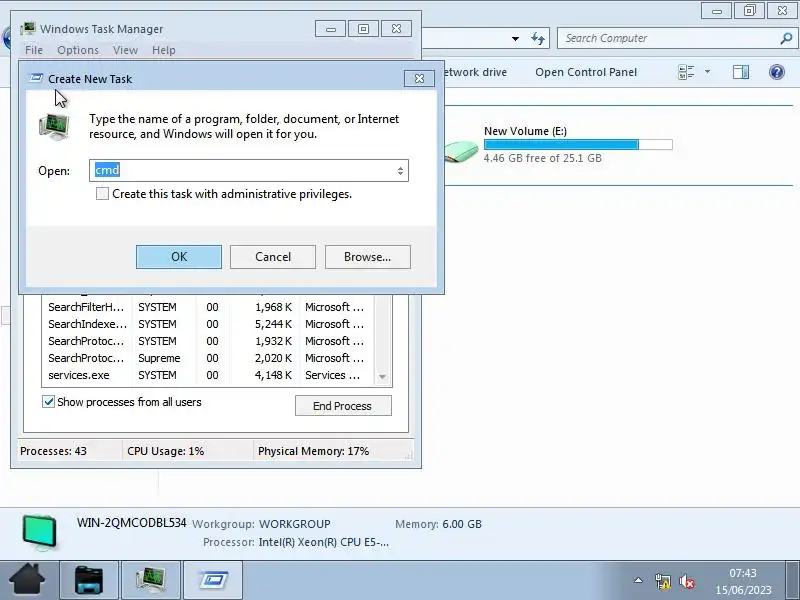This screenshot has height=600, width=800.
Task: Select the SearchProtoc... row owned by Supreme
Action: [x=208, y=358]
